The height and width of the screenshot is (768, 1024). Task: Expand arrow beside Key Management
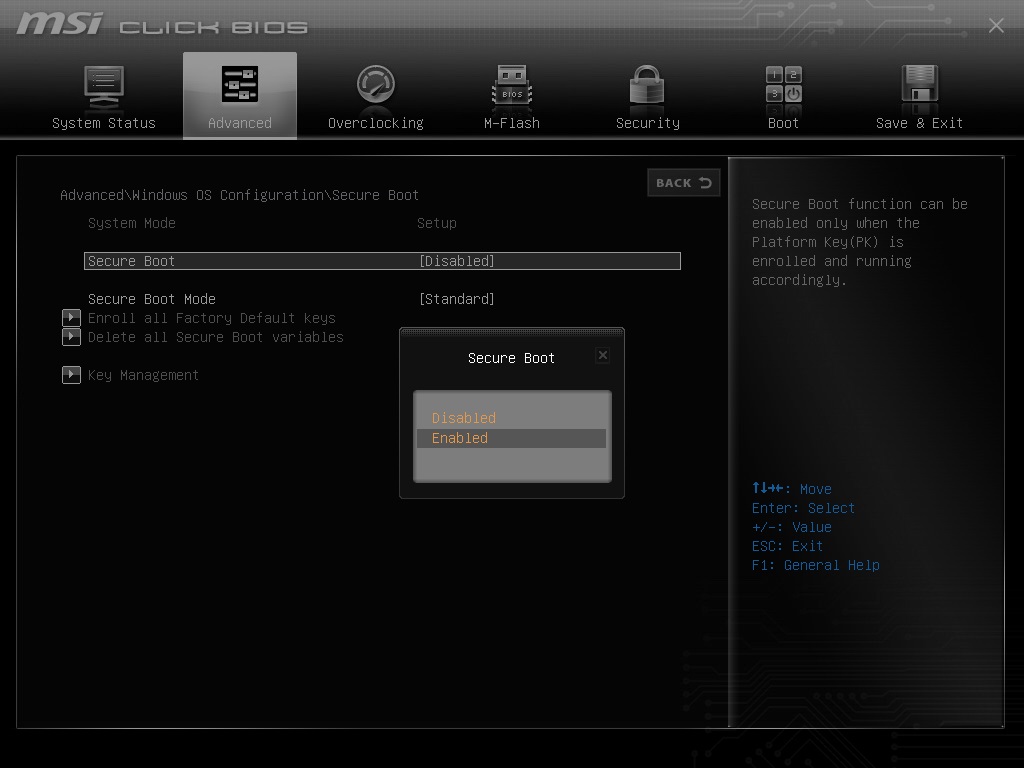[x=71, y=375]
